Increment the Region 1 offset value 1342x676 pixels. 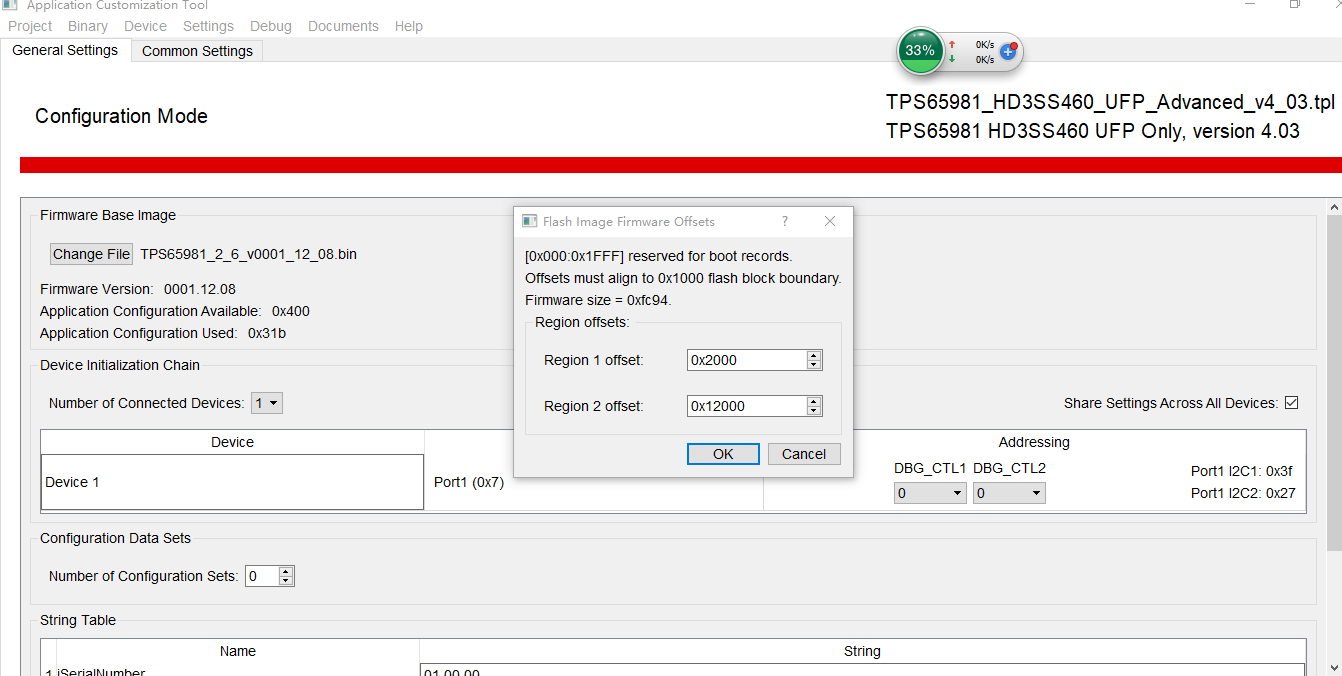(814, 355)
